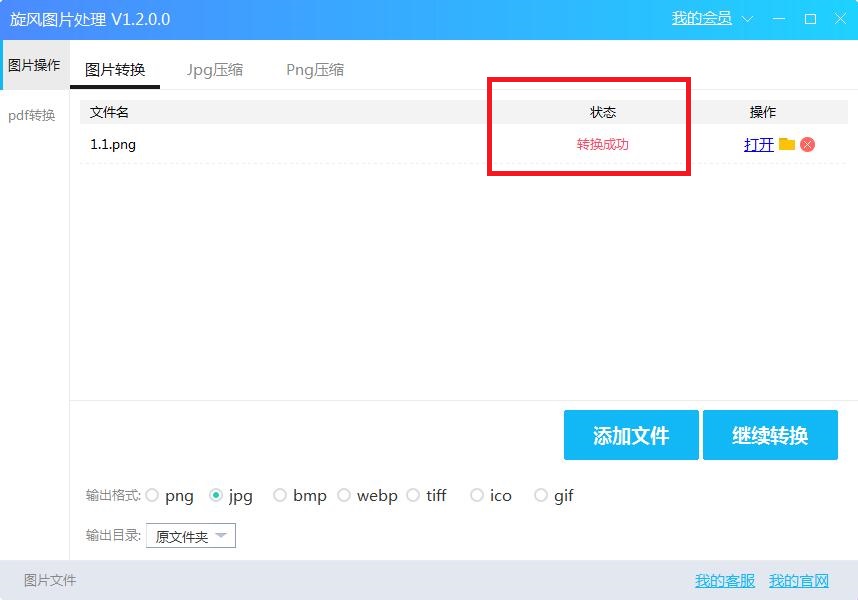
Task: Open the yellow folder icon for 1.1.png
Action: [x=787, y=144]
